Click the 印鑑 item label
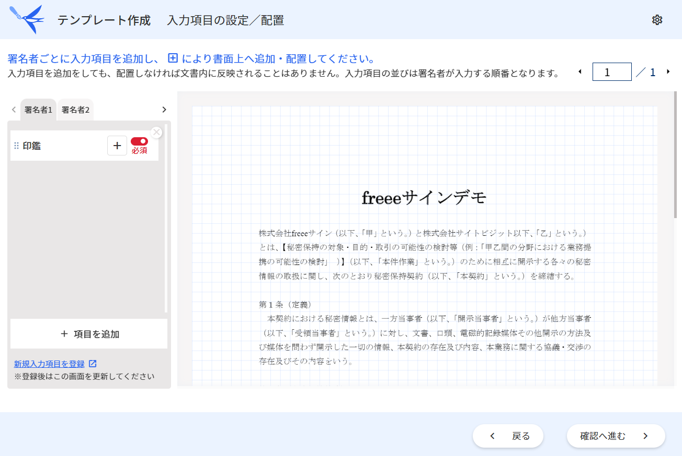 coord(32,146)
